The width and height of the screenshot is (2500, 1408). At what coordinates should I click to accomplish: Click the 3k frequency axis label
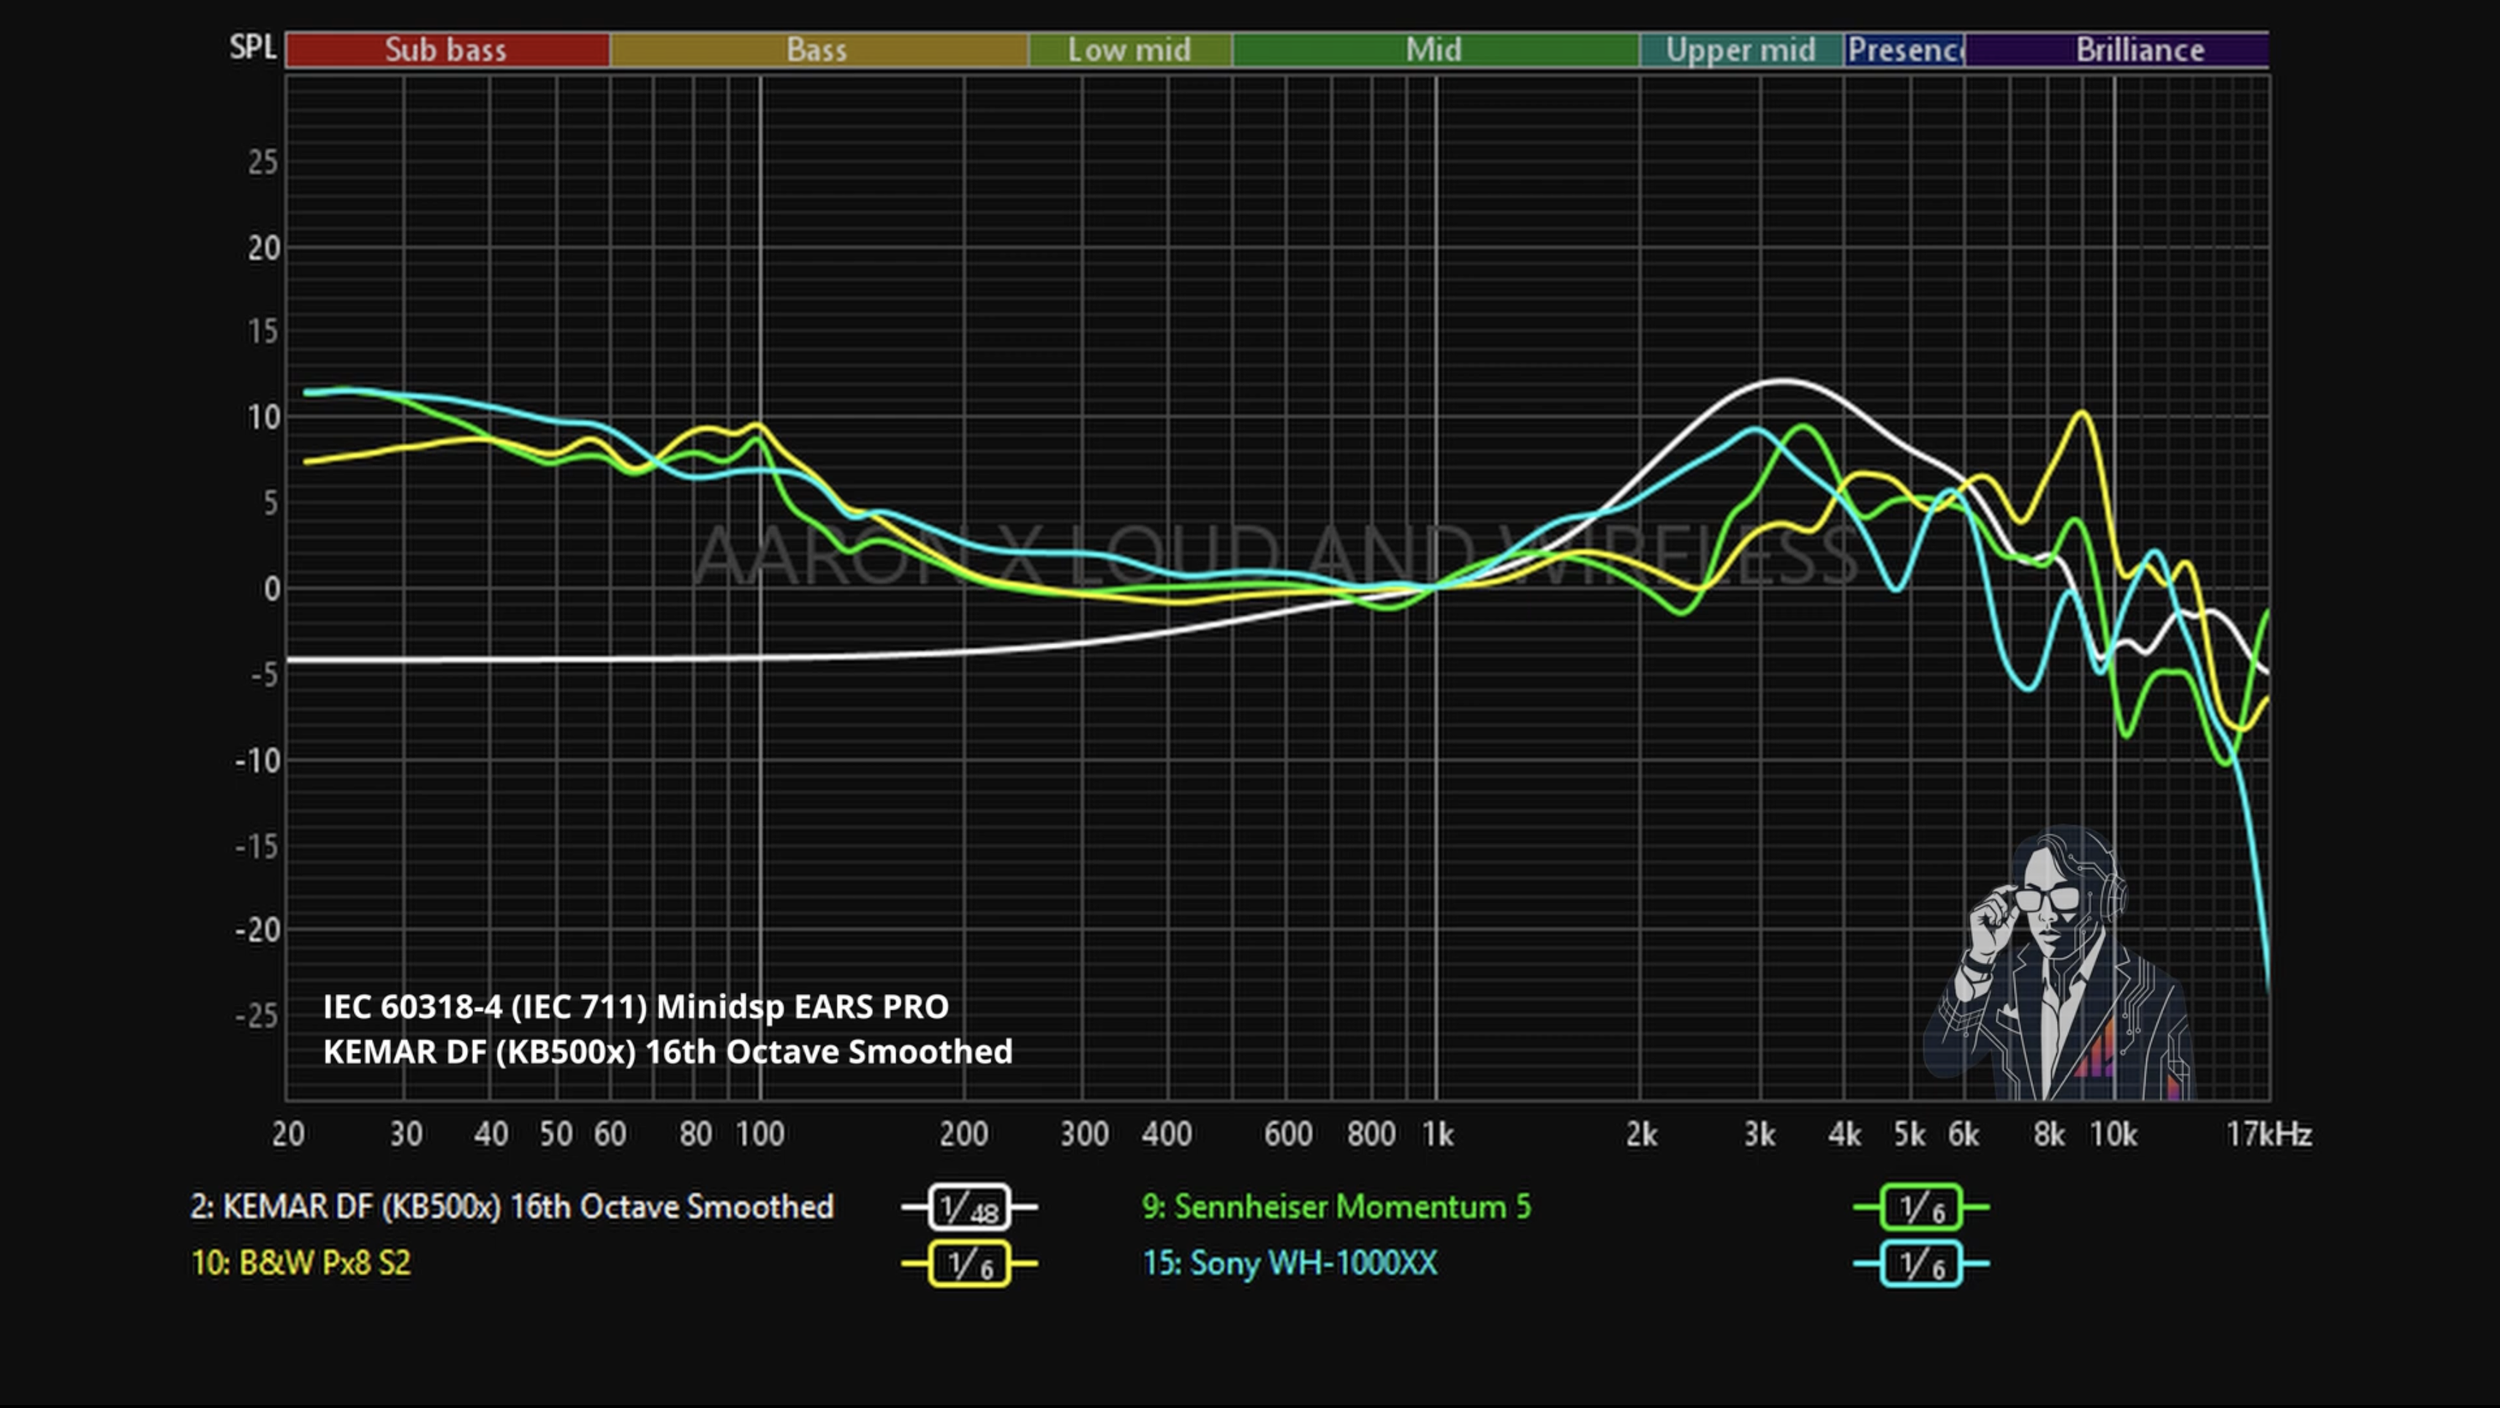(x=1760, y=1134)
